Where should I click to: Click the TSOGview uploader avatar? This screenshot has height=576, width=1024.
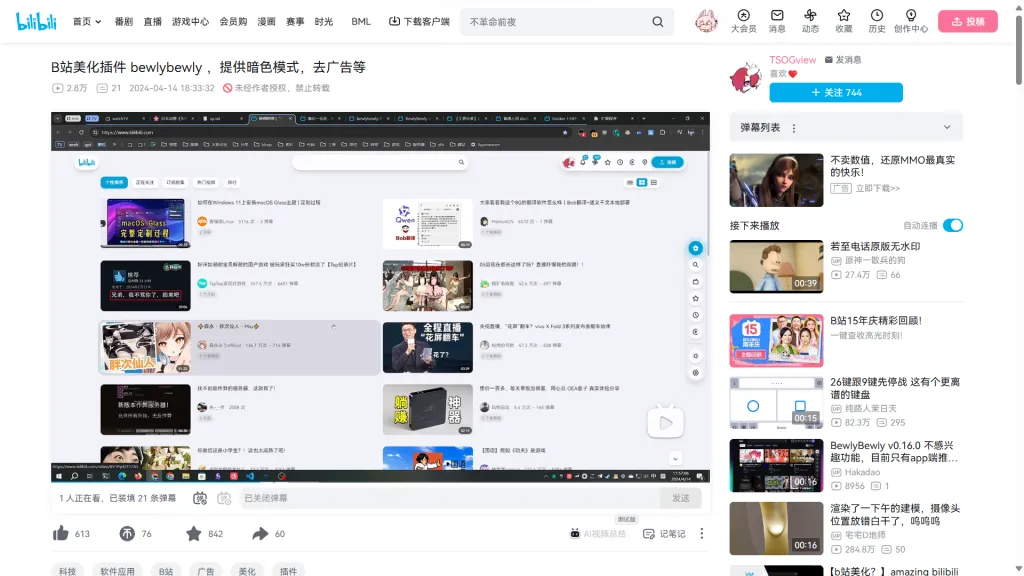[746, 78]
